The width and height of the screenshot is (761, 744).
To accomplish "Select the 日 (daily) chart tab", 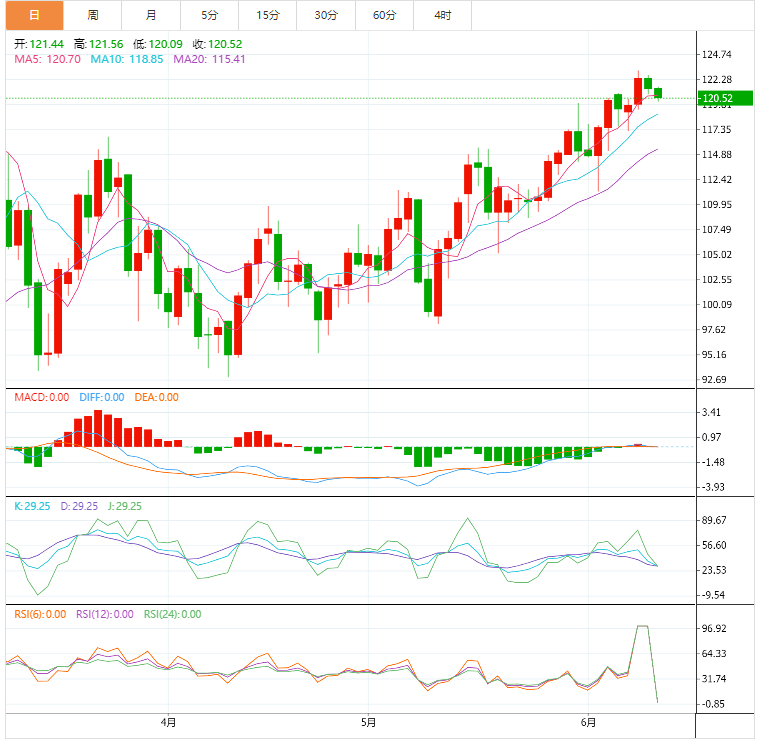I will (34, 15).
